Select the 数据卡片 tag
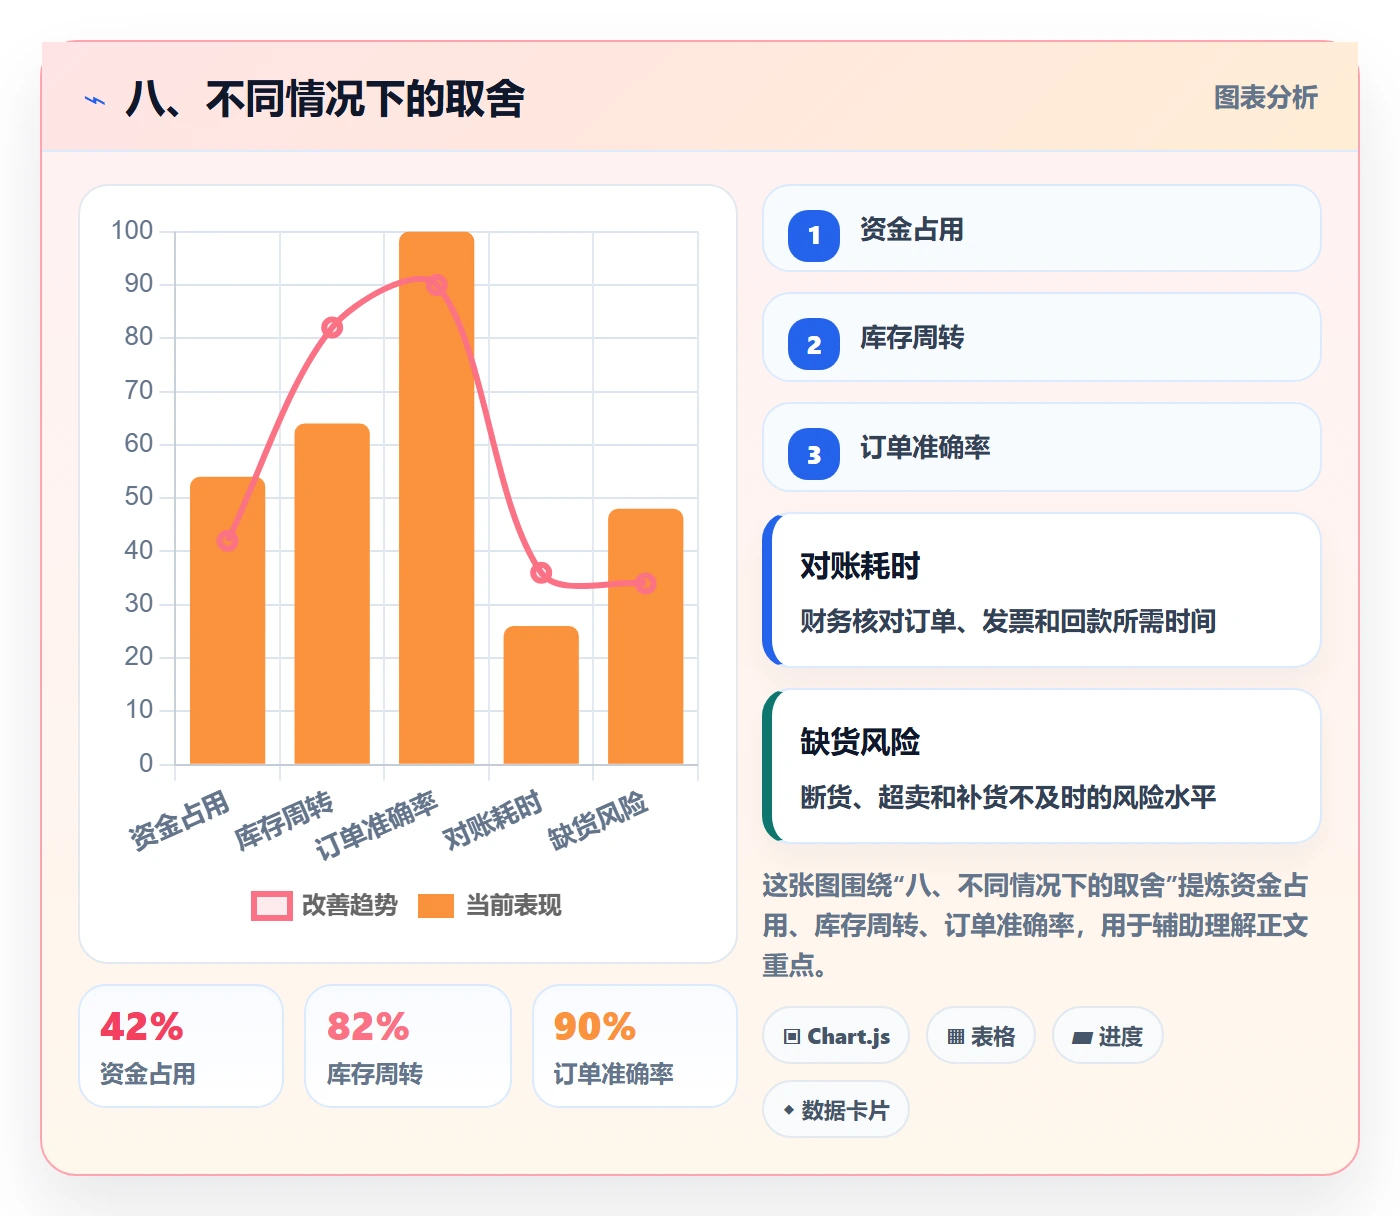The image size is (1400, 1216). point(836,1110)
